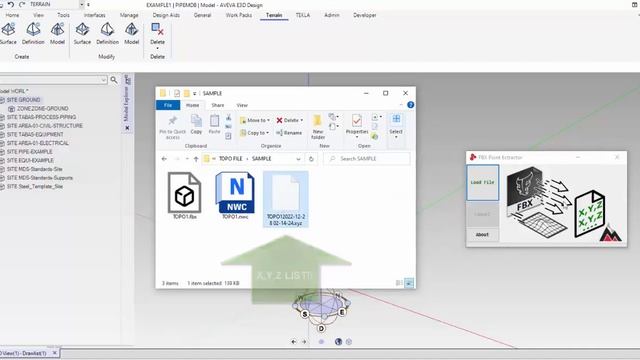Click the undo arrow in AVEVA title bar
The image size is (640, 360).
pos(11,4)
